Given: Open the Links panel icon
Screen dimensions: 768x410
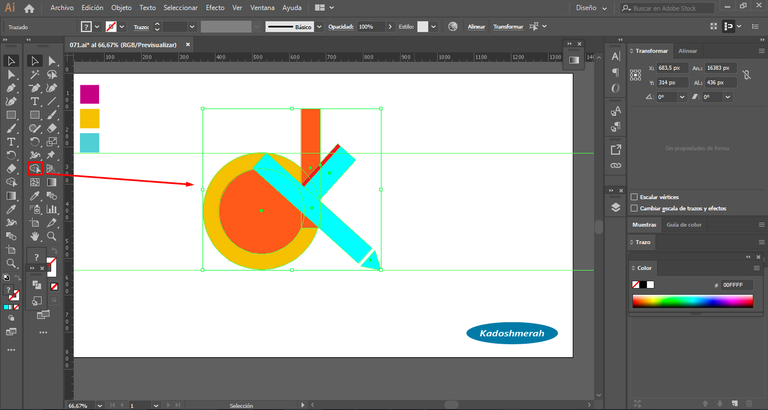Looking at the screenshot, I should (x=616, y=166).
